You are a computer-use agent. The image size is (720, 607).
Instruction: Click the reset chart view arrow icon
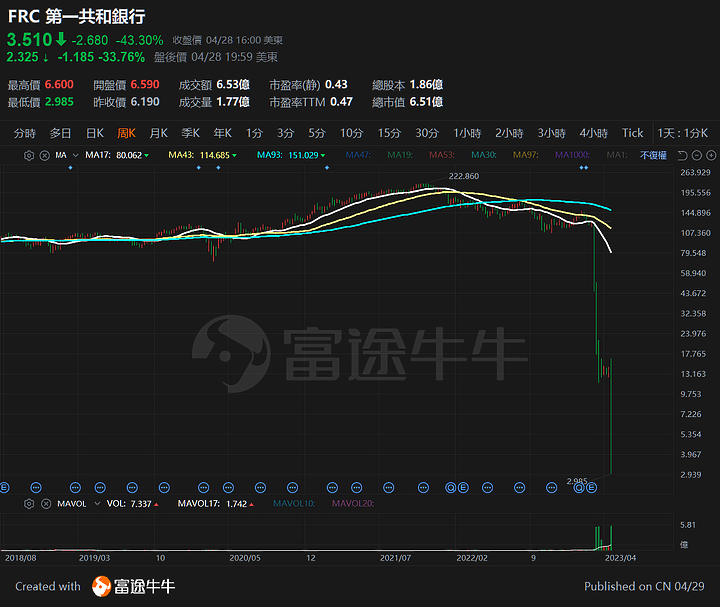[682, 156]
